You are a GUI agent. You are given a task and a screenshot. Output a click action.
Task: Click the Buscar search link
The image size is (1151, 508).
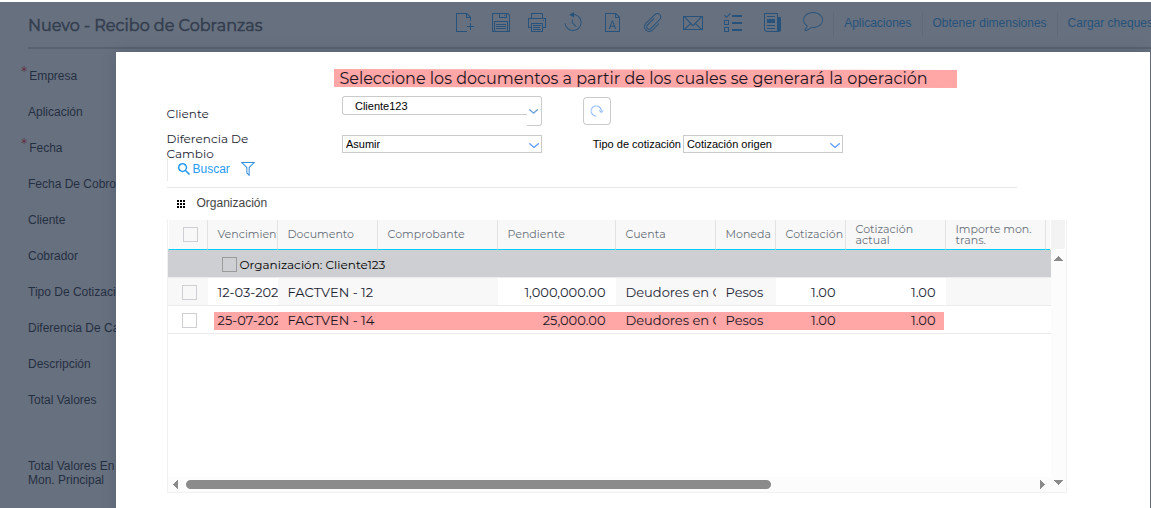click(x=204, y=169)
